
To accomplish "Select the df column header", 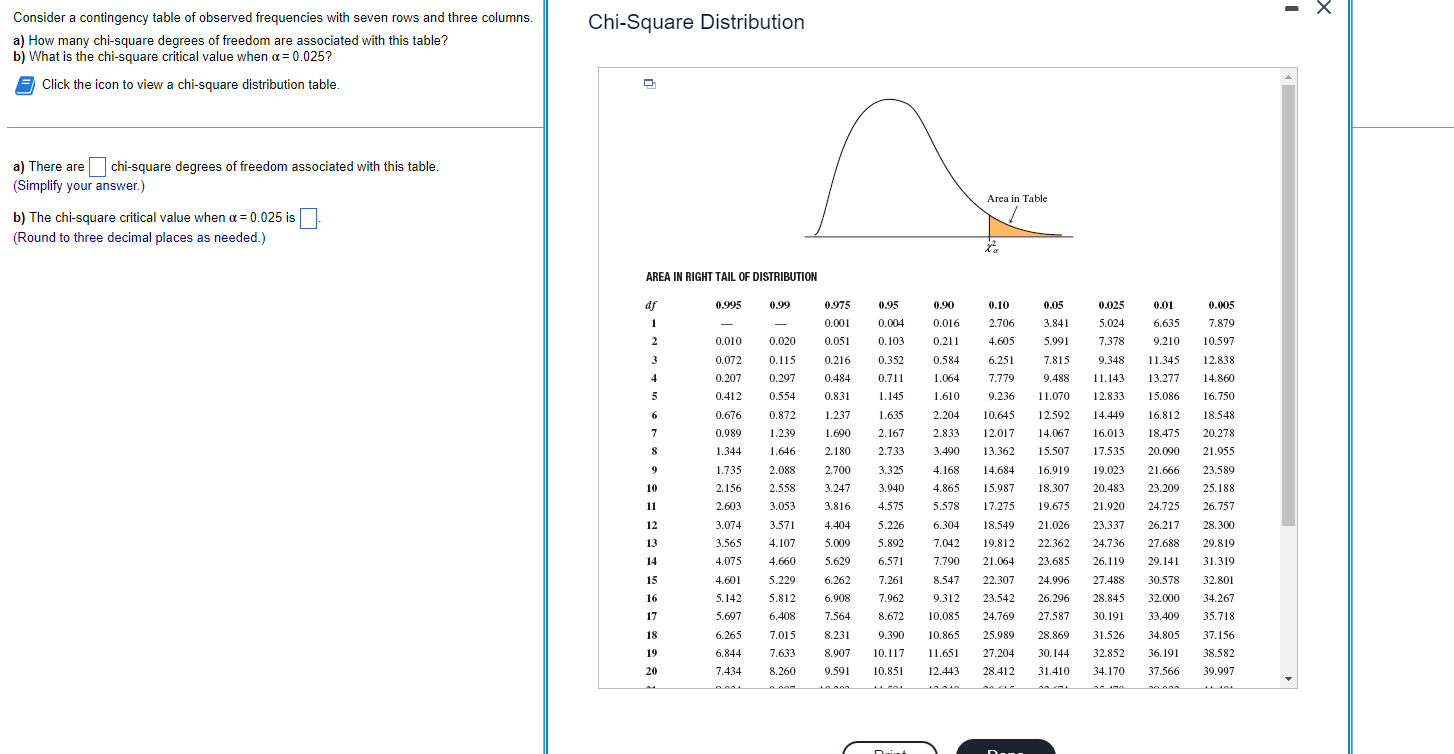I will pyautogui.click(x=651, y=305).
